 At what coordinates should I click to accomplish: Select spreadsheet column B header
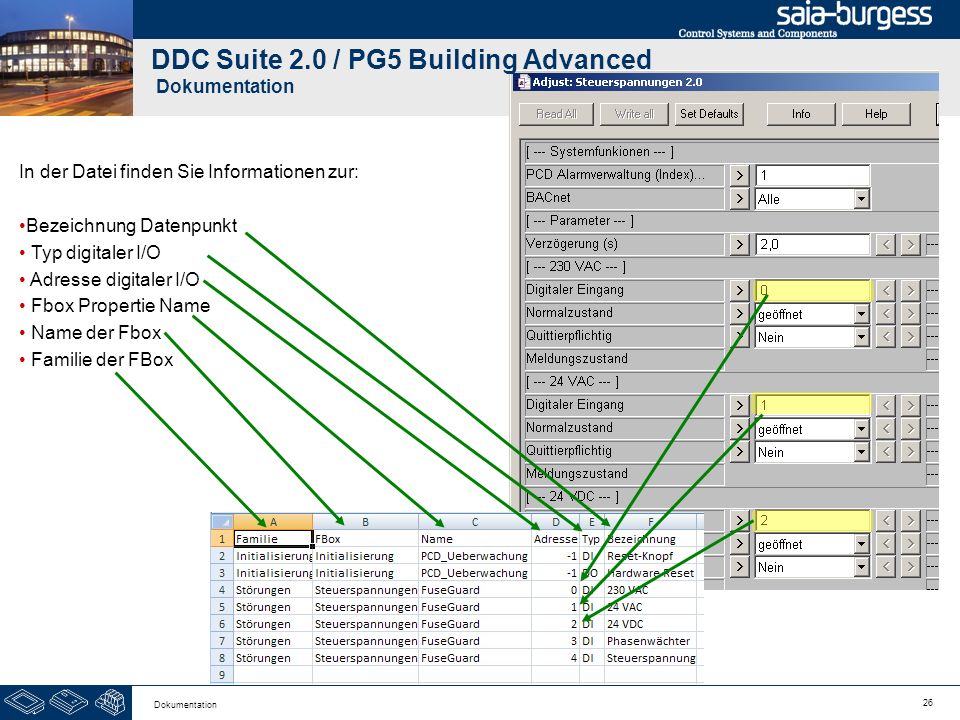click(x=366, y=522)
